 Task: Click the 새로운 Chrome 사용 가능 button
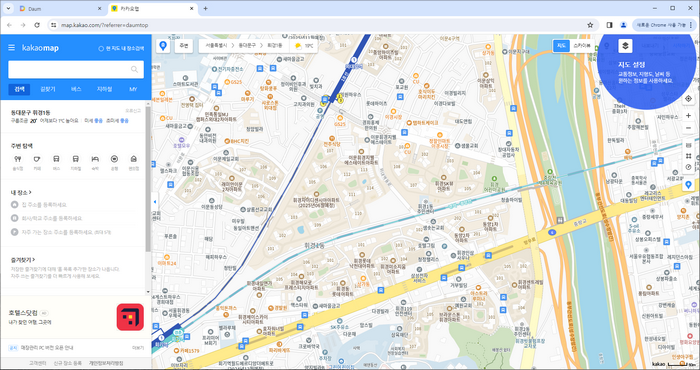(x=661, y=25)
